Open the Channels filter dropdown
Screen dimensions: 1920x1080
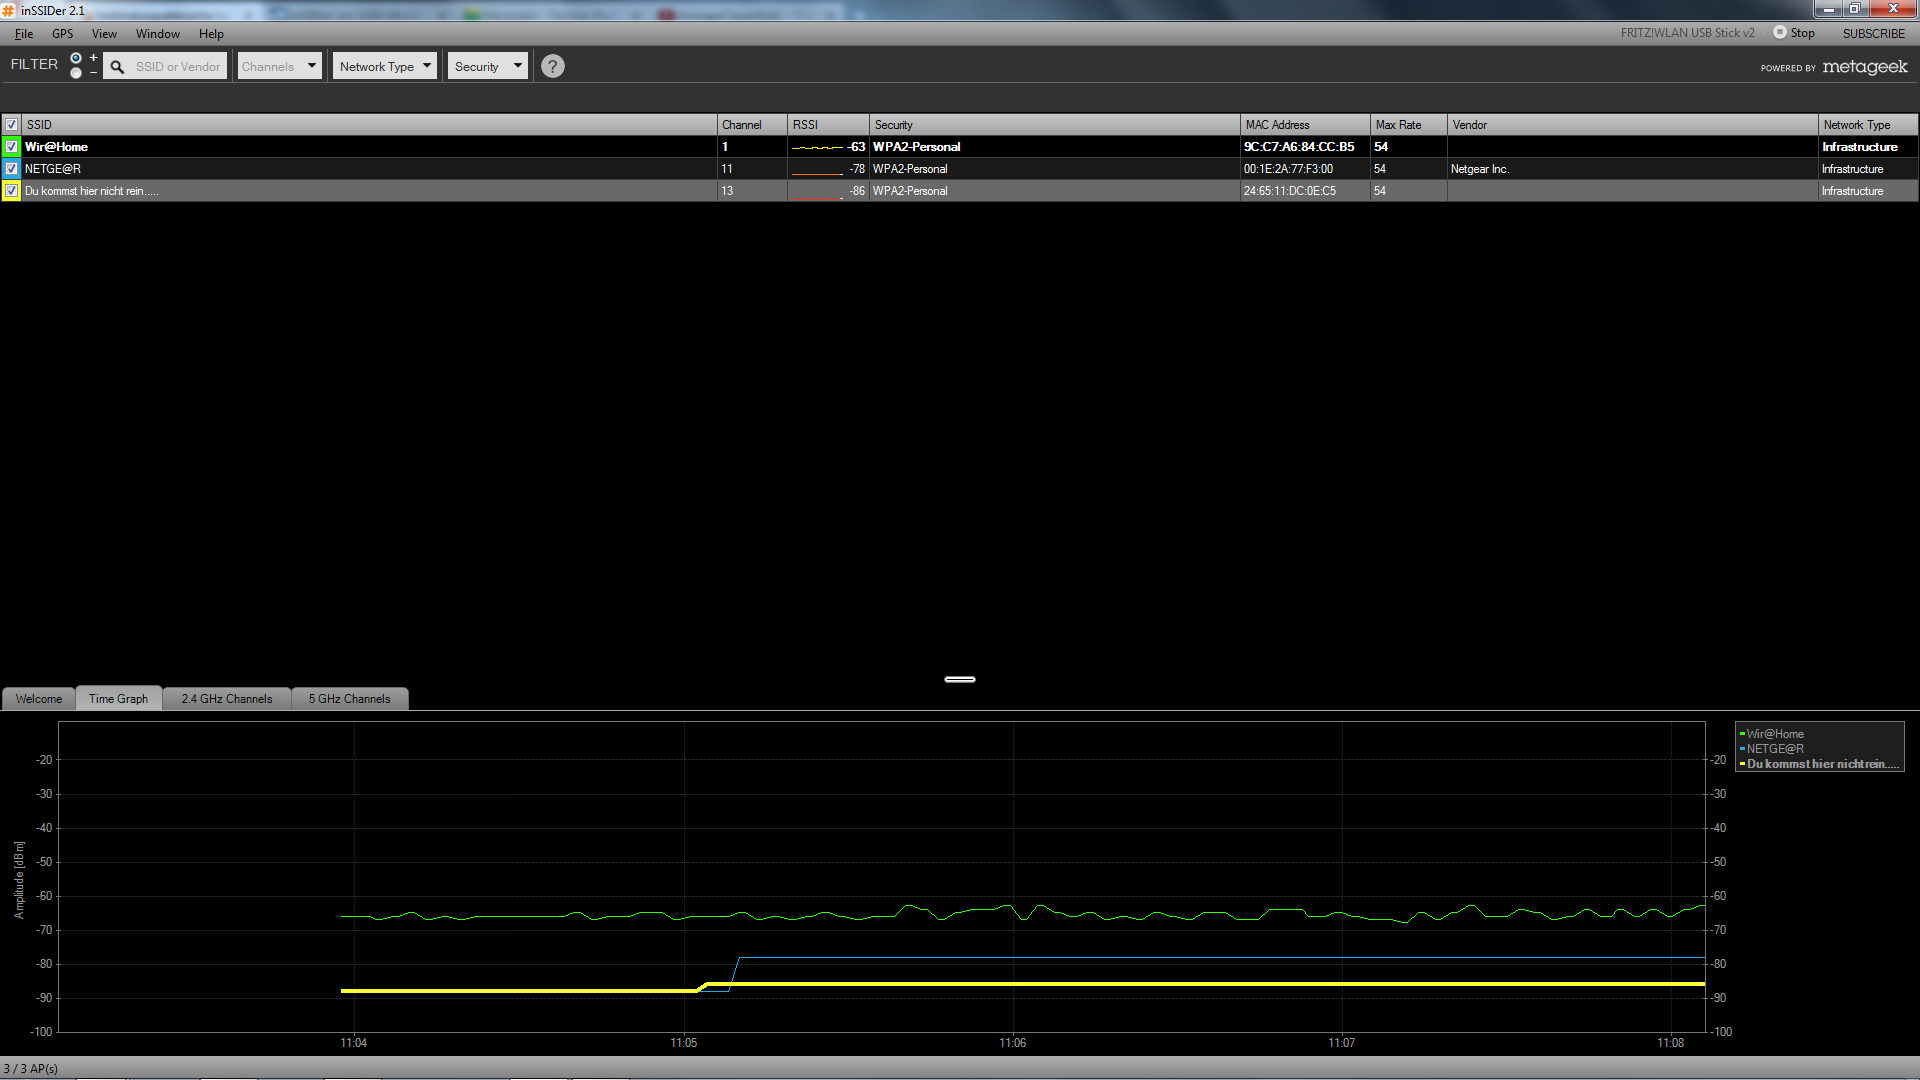(279, 66)
